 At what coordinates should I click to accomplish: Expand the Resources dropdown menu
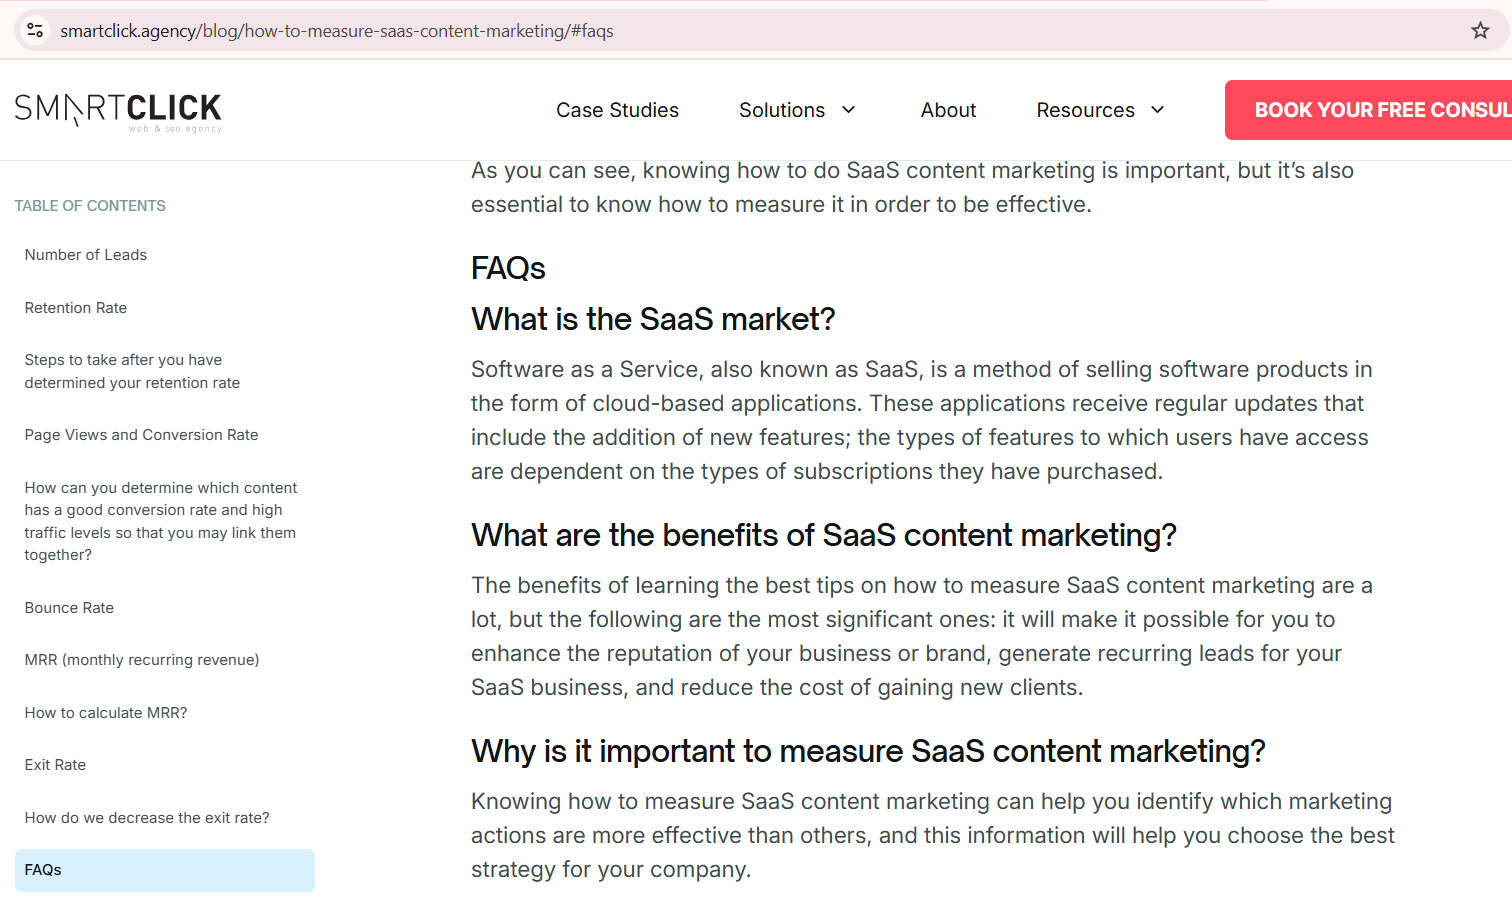coord(1086,110)
